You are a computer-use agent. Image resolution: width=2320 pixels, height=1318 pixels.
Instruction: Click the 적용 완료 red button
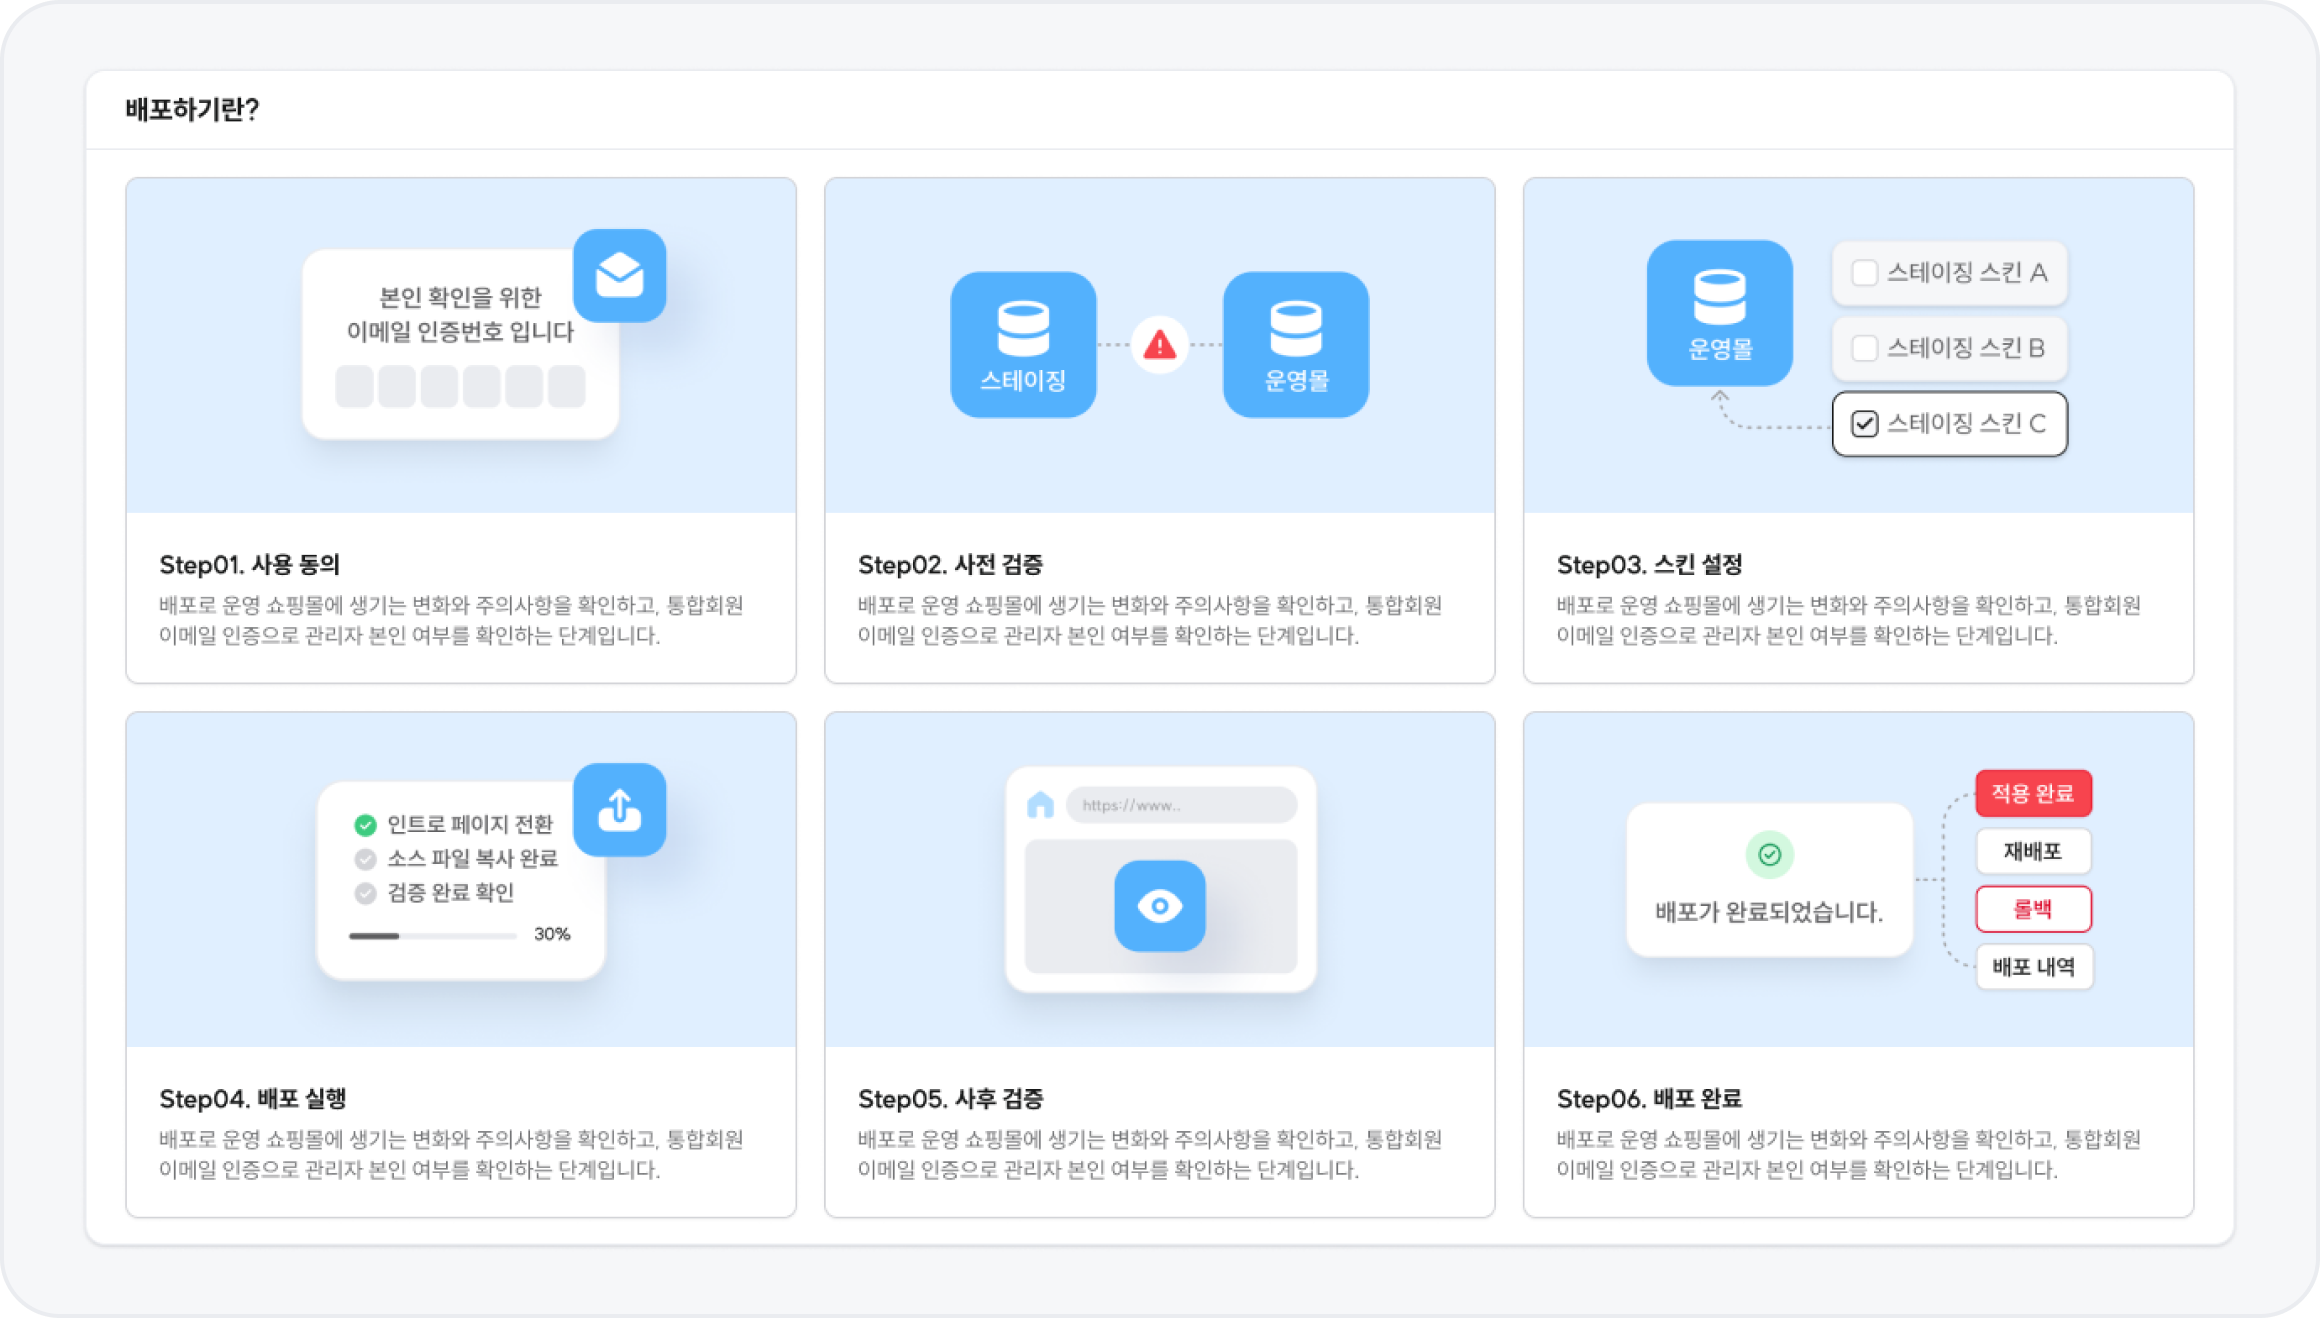(x=2033, y=794)
